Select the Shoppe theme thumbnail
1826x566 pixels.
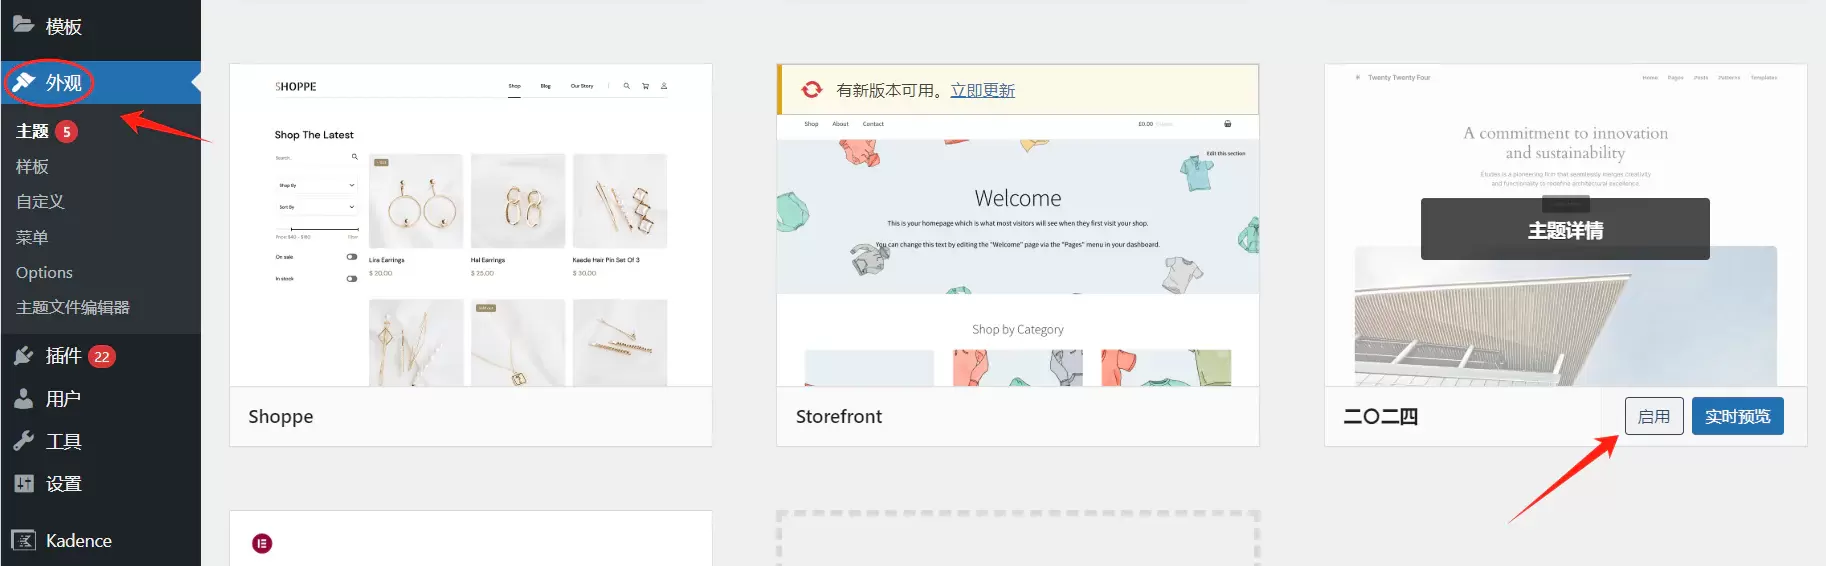pyautogui.click(x=471, y=226)
